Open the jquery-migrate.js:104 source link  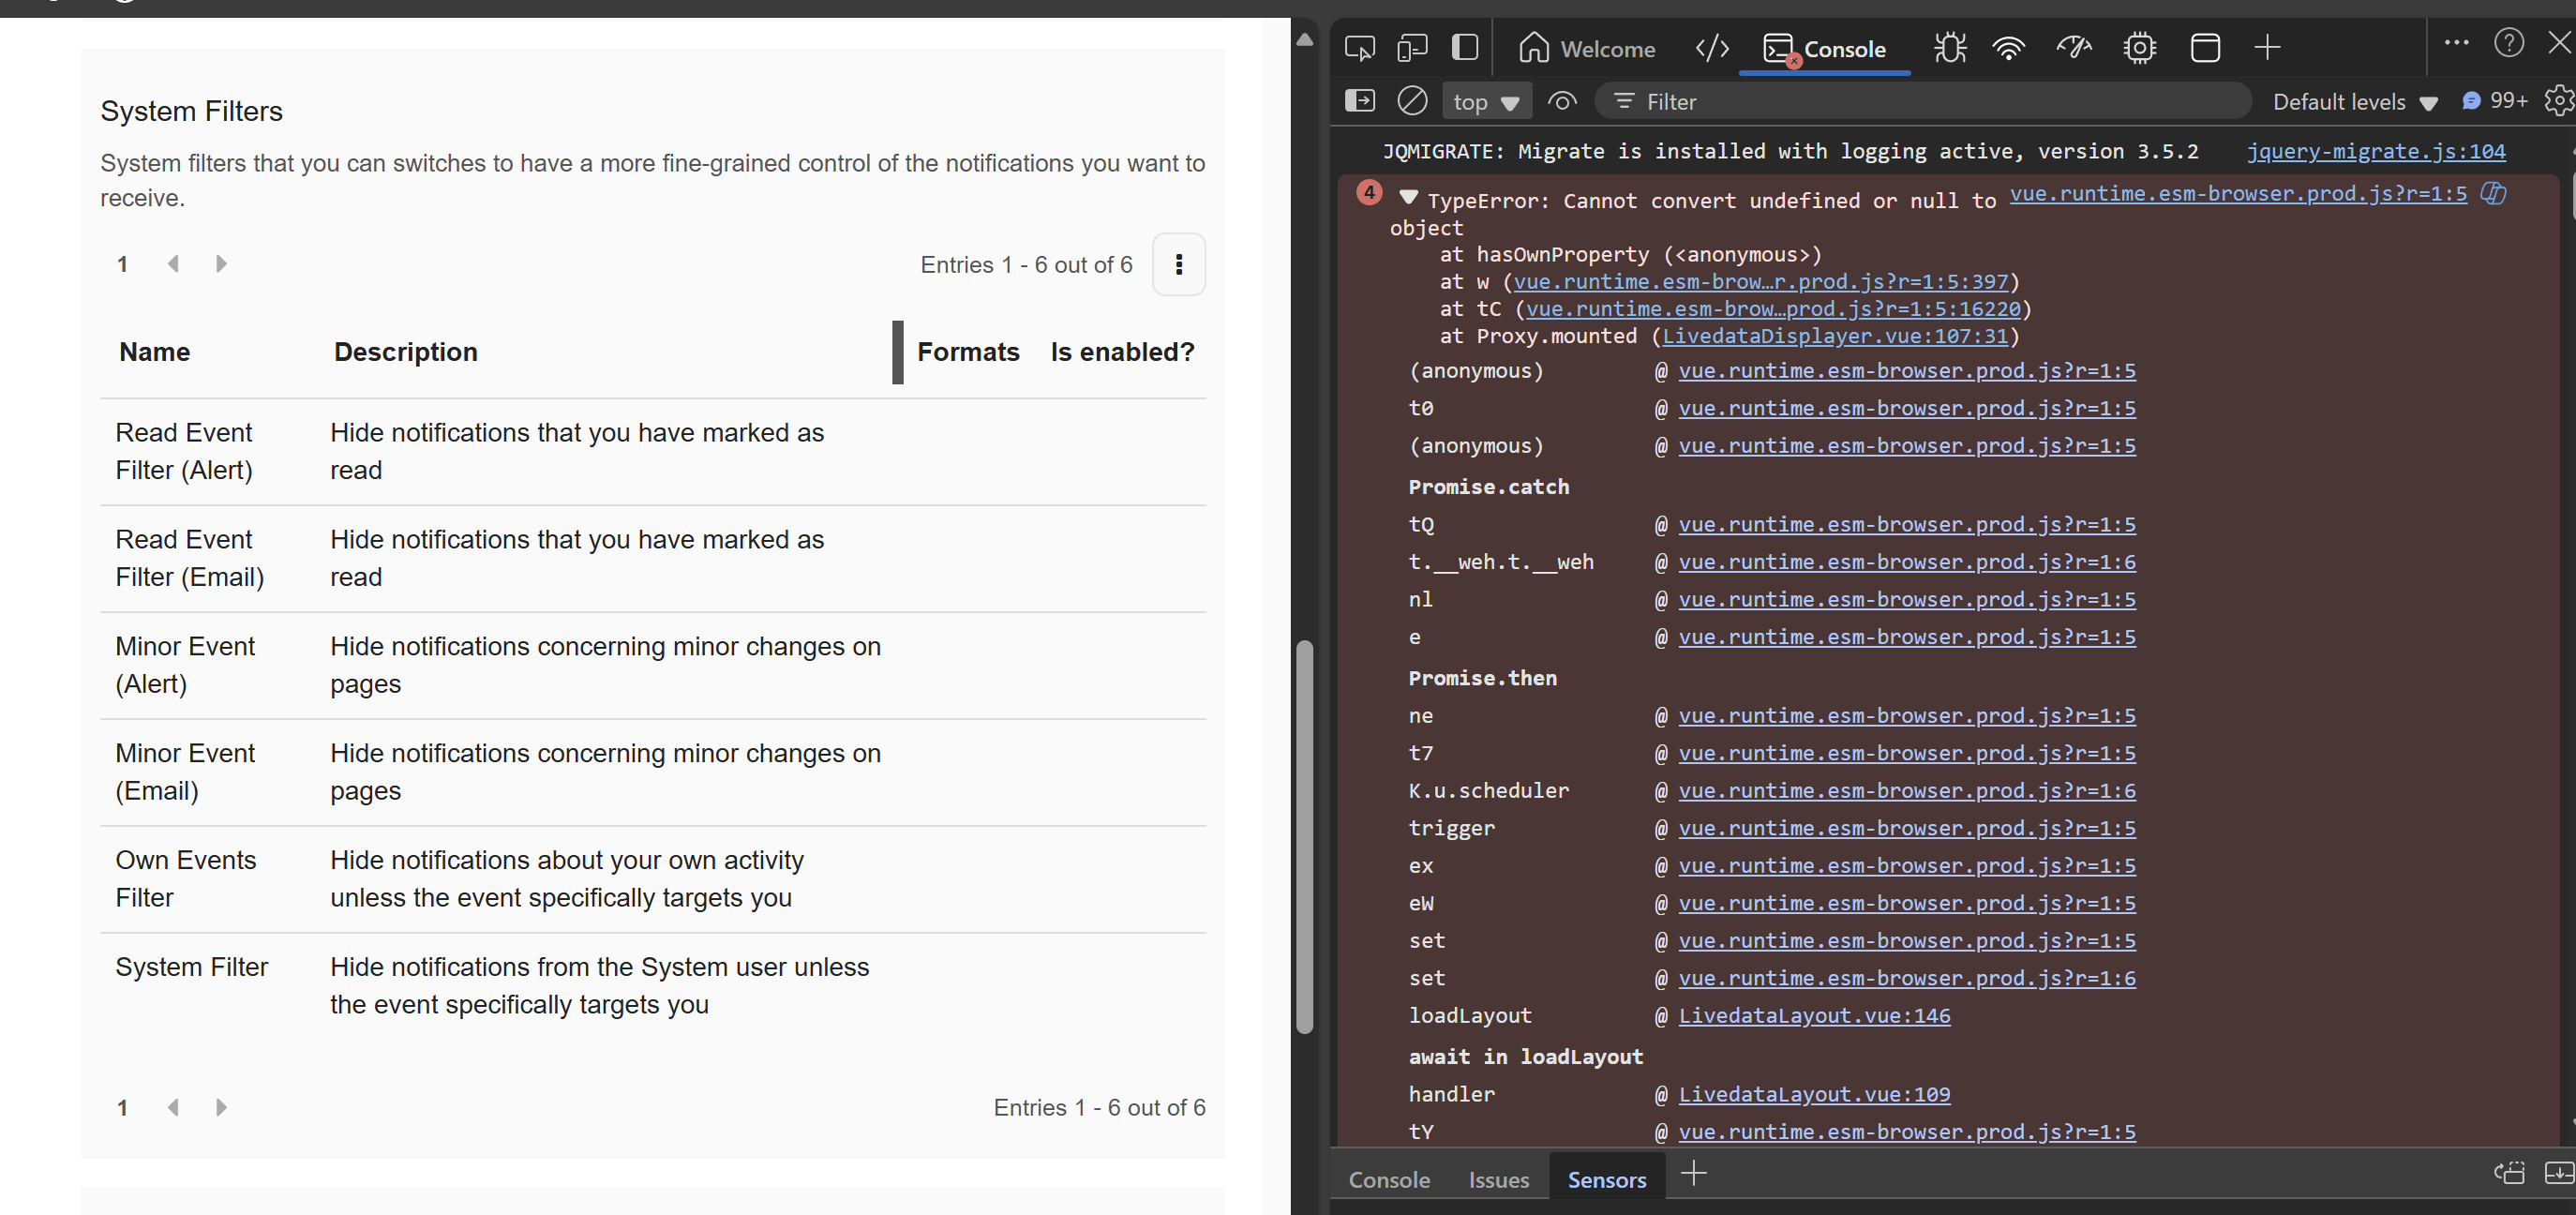pos(2375,151)
